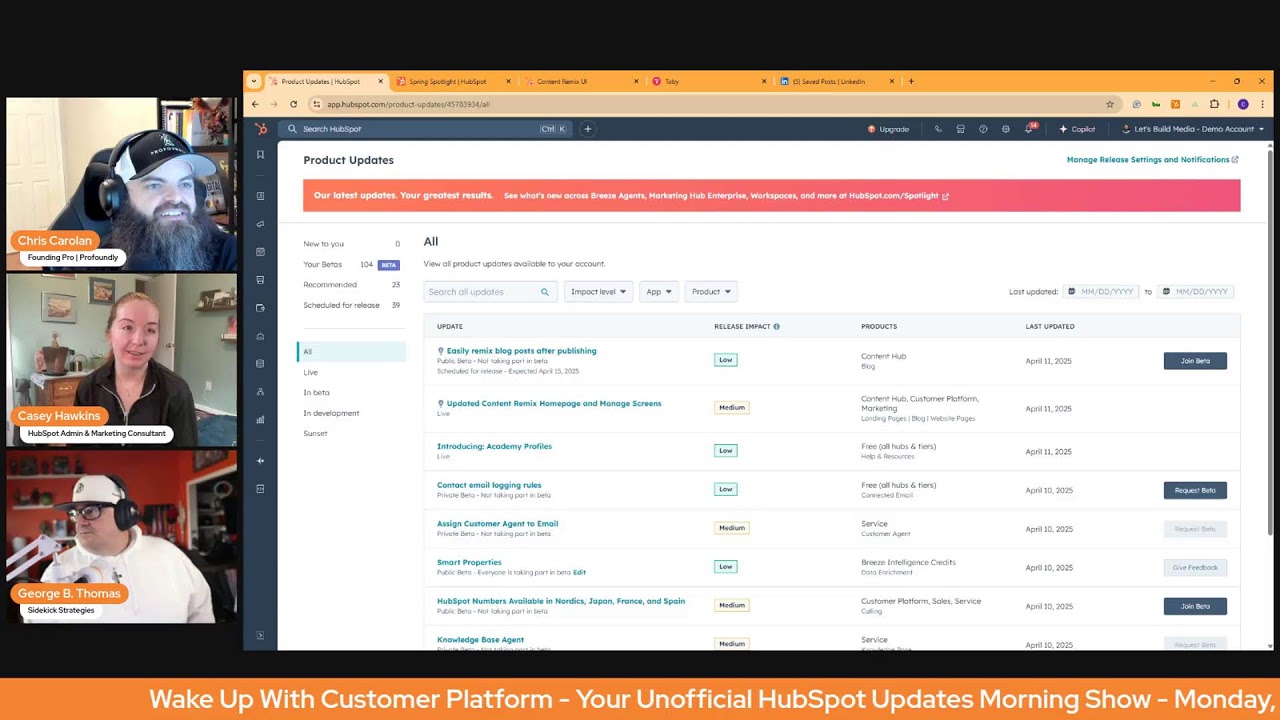Image resolution: width=1280 pixels, height=720 pixels.
Task: Click the end date MM/DD/YYYY picker
Action: 1196,292
